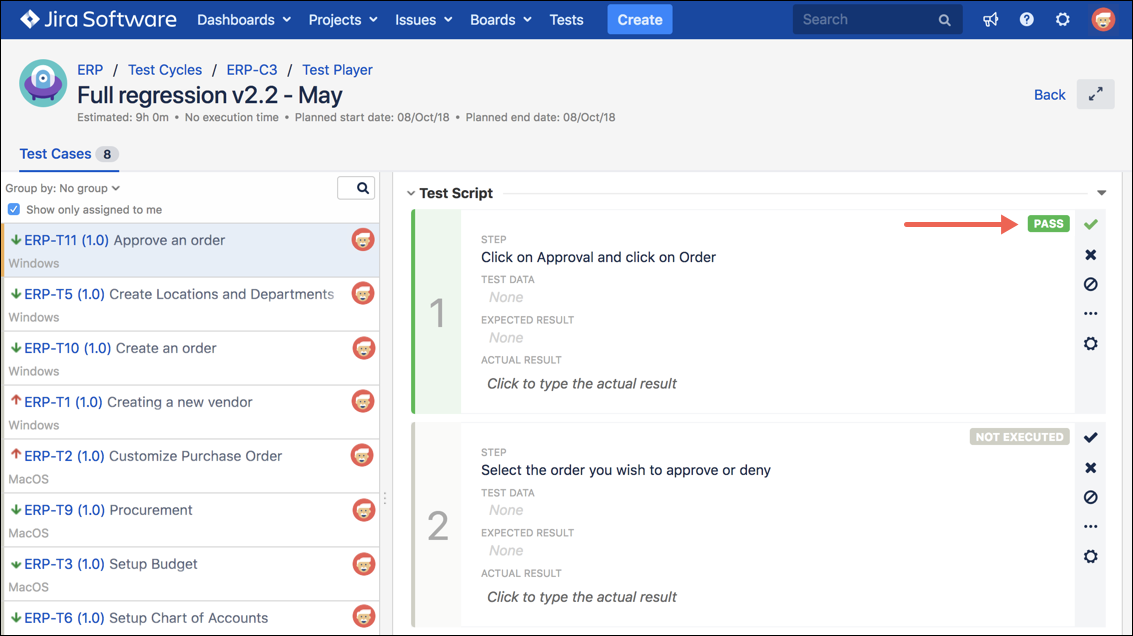Open the Boards dropdown menu
The image size is (1133, 636).
click(x=501, y=20)
